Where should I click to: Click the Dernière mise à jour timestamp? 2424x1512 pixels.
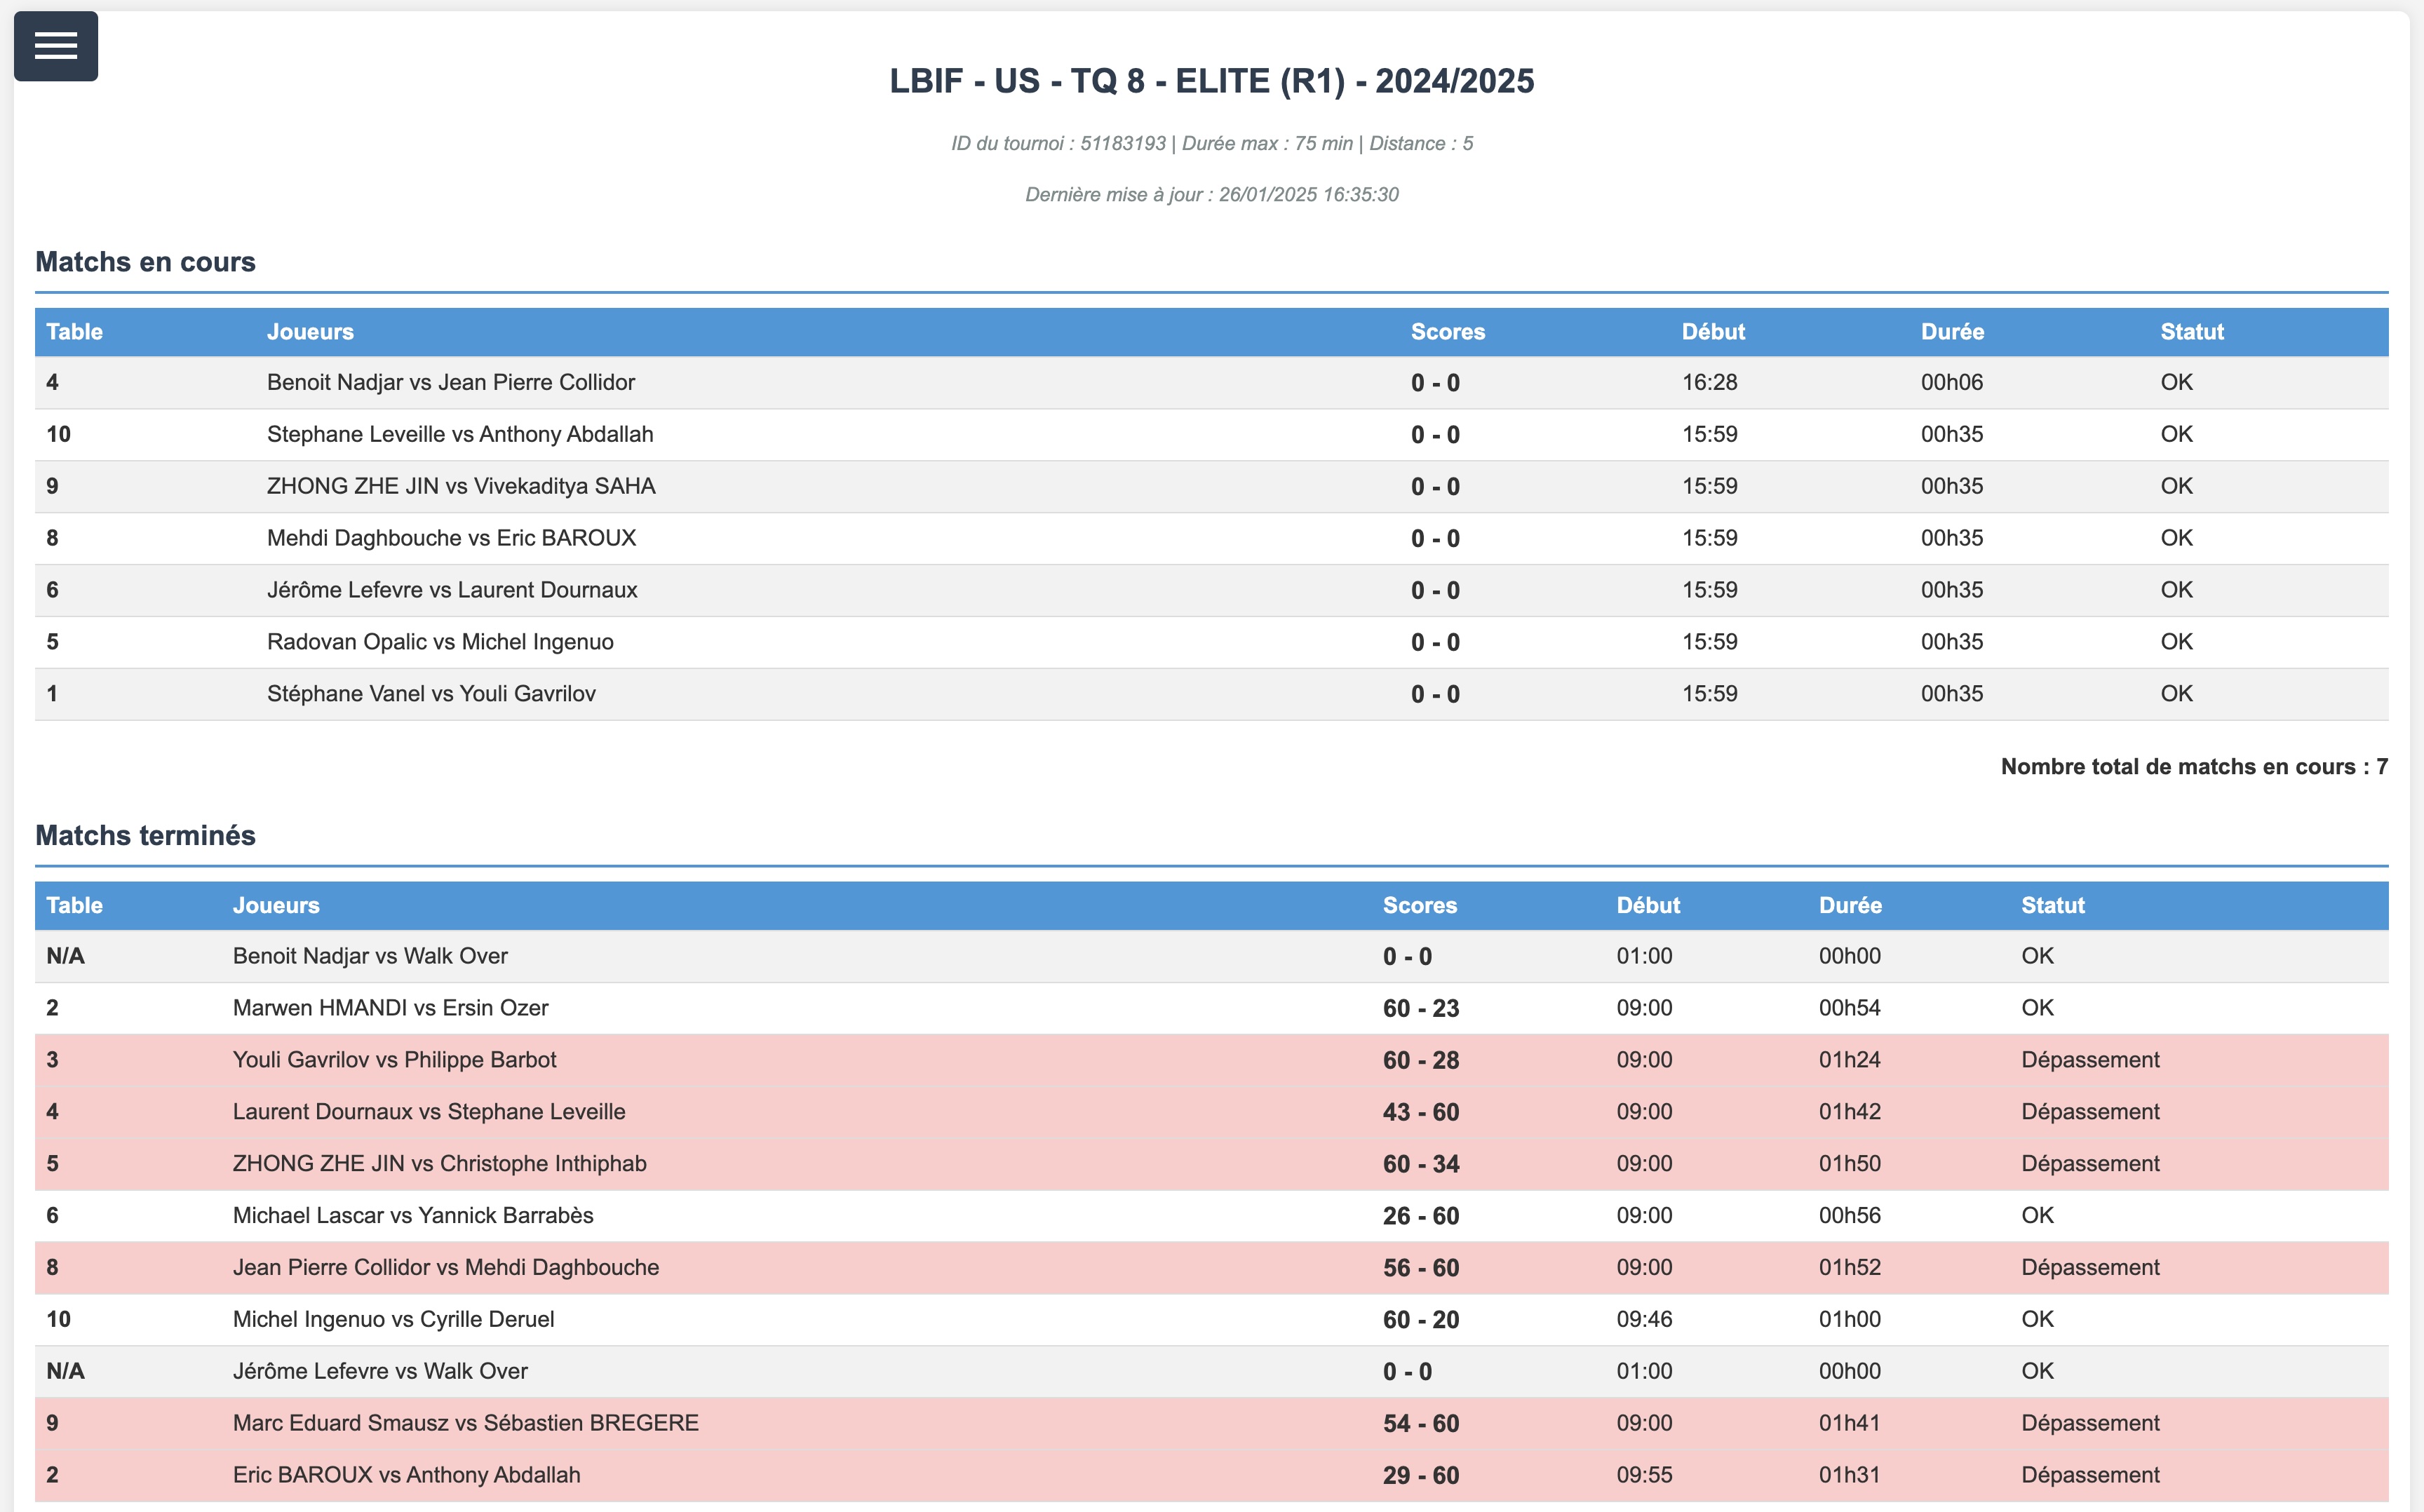click(x=1211, y=195)
